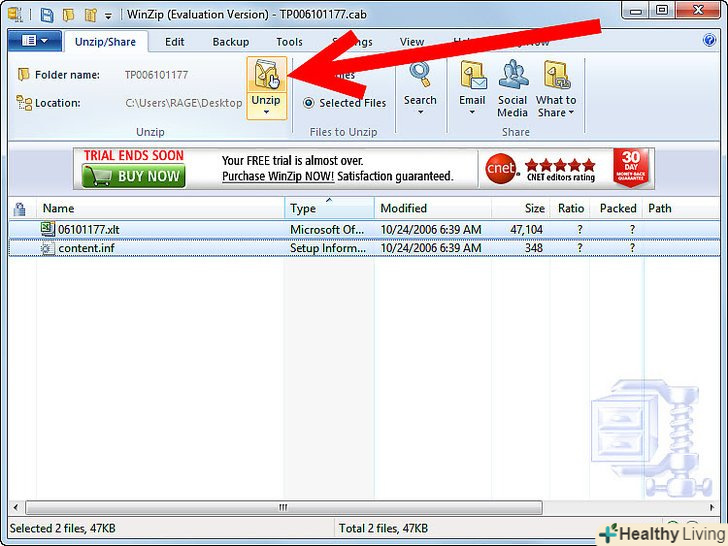The height and width of the screenshot is (546, 728).
Task: Switch to the Unzip/Share tab
Action: [x=105, y=42]
